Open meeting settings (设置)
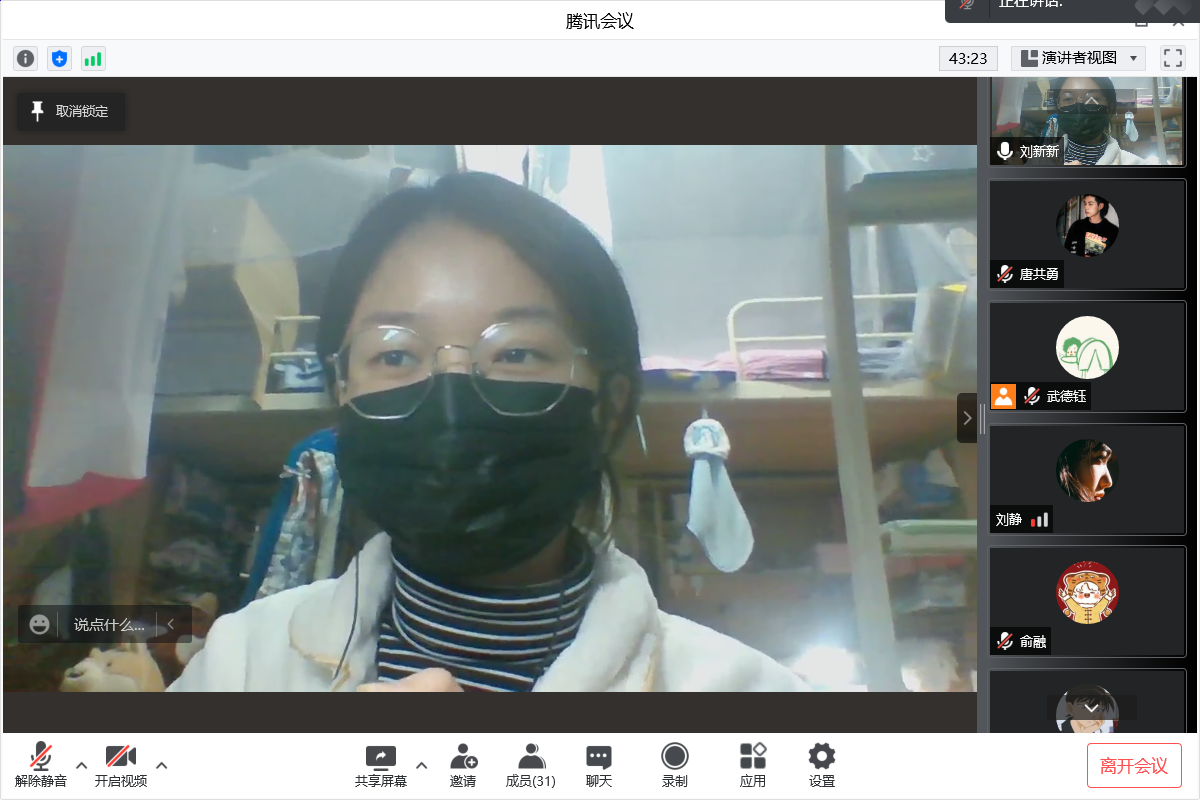 (x=822, y=765)
